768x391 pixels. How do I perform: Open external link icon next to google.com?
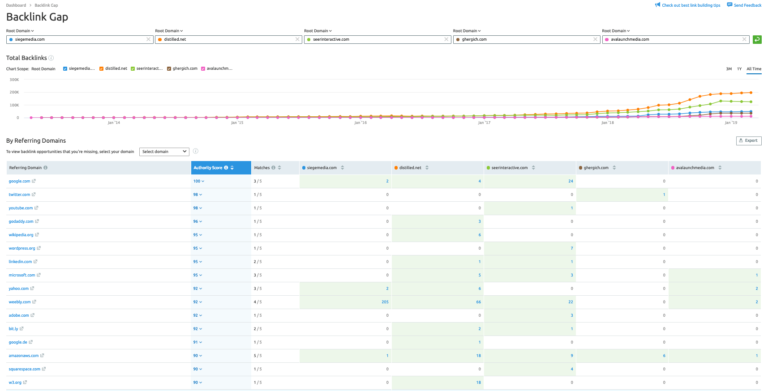34,181
